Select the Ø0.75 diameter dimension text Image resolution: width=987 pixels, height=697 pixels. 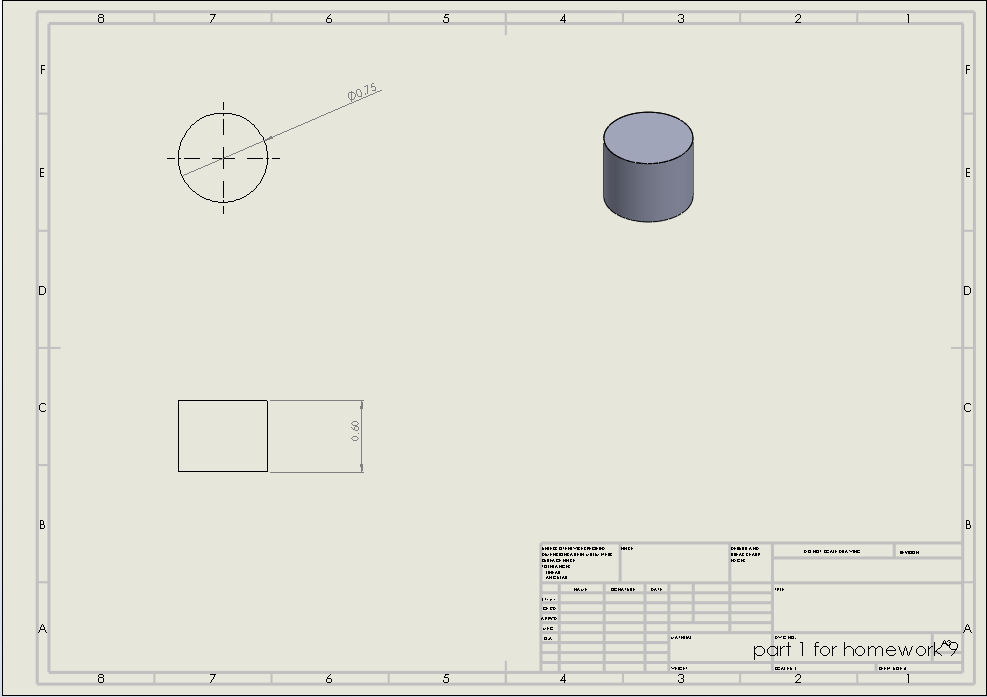click(x=363, y=93)
